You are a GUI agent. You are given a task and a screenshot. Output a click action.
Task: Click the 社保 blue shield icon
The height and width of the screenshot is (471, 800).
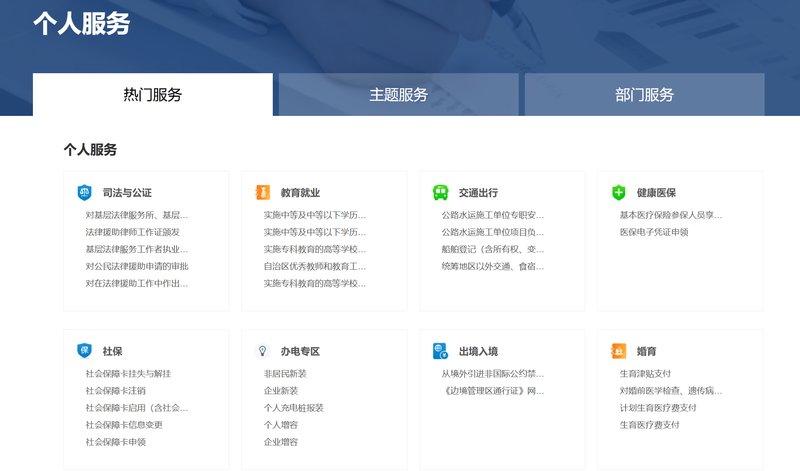pos(84,351)
